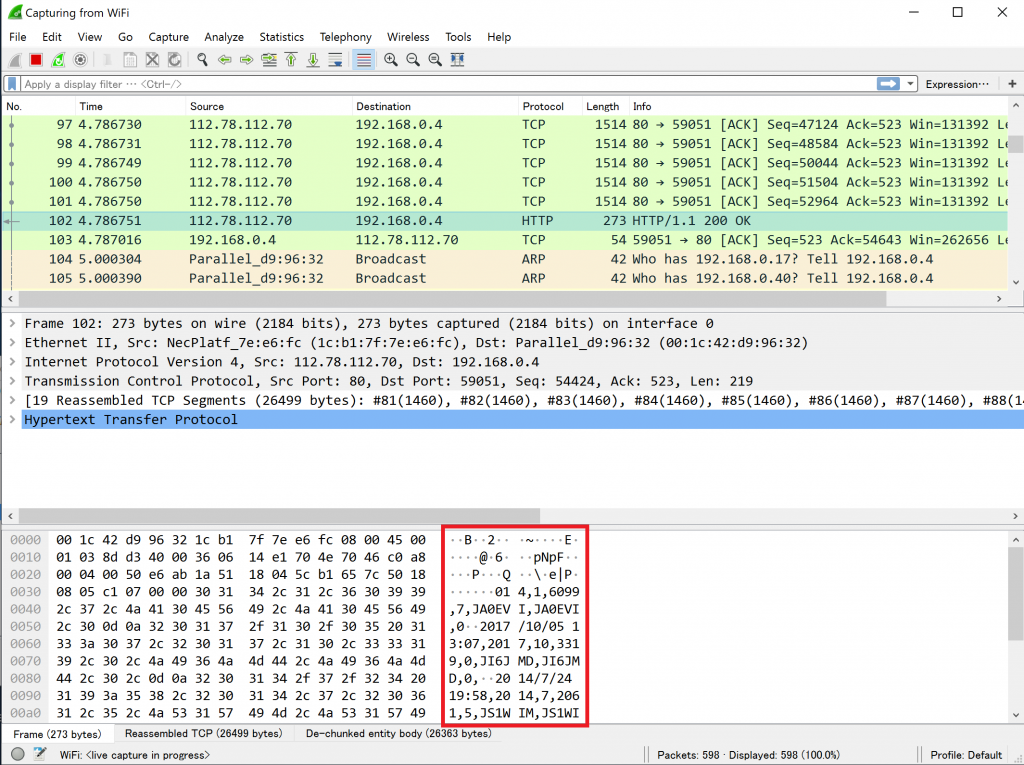Screen dimensions: 1024x765
Task: Click the display filter input field
Action: 447,84
